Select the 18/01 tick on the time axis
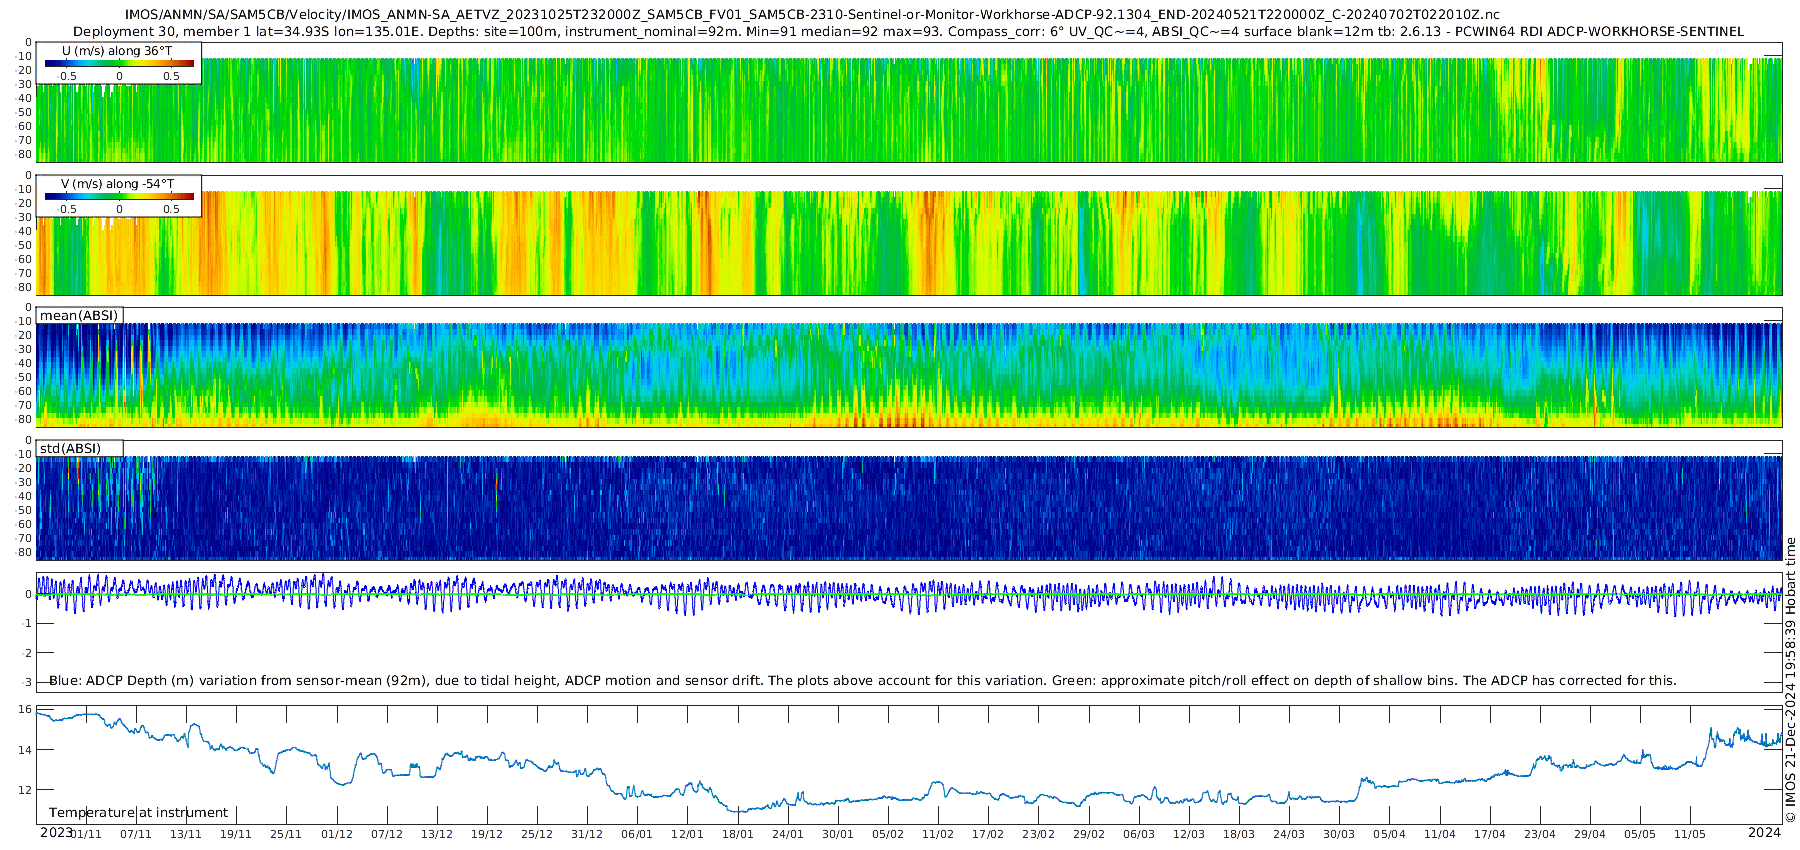The image size is (1800, 850). [737, 834]
